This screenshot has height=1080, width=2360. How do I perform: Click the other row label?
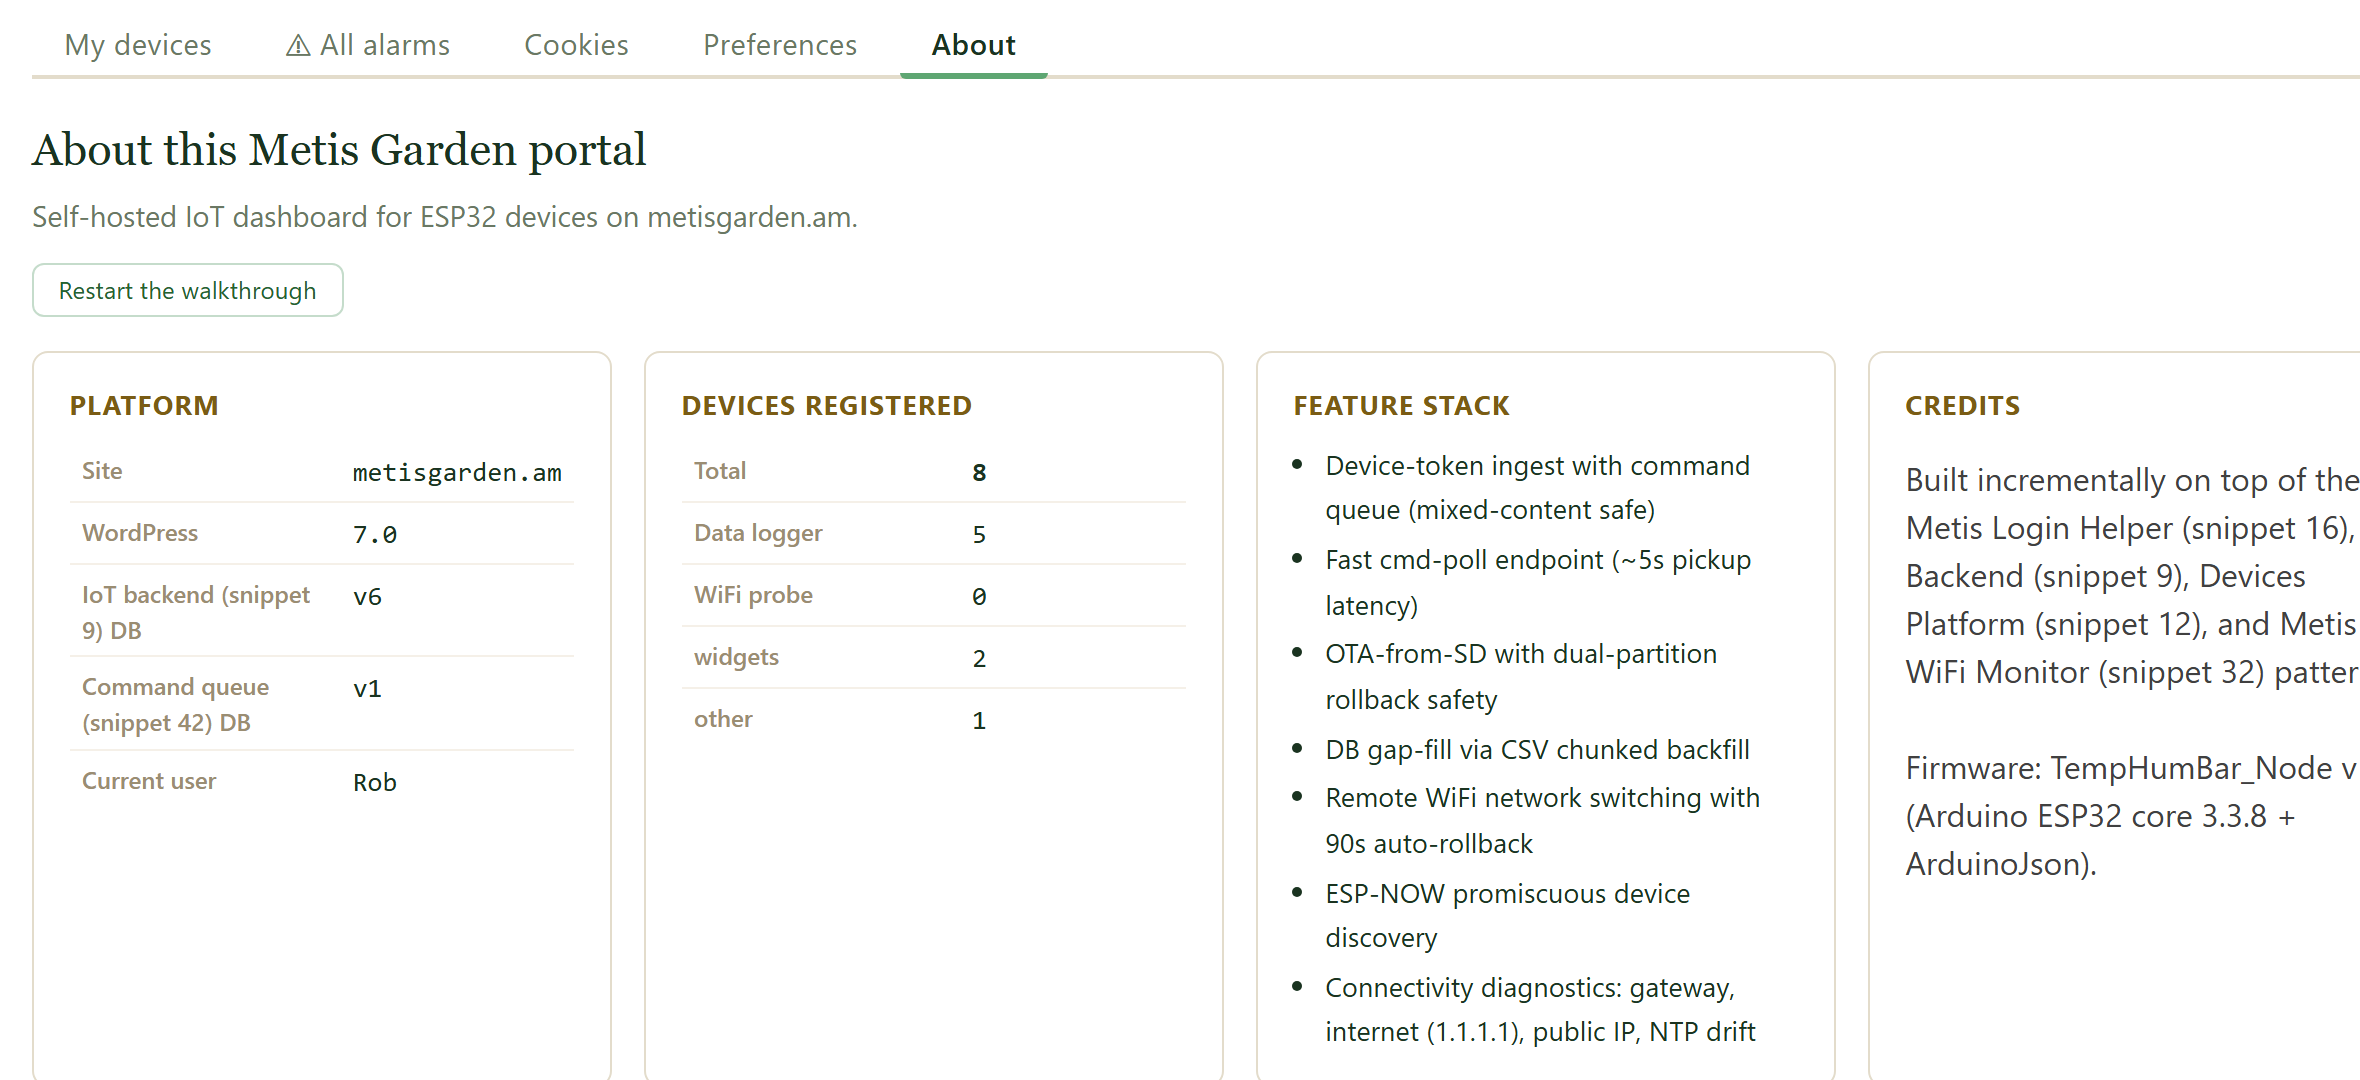click(x=723, y=719)
